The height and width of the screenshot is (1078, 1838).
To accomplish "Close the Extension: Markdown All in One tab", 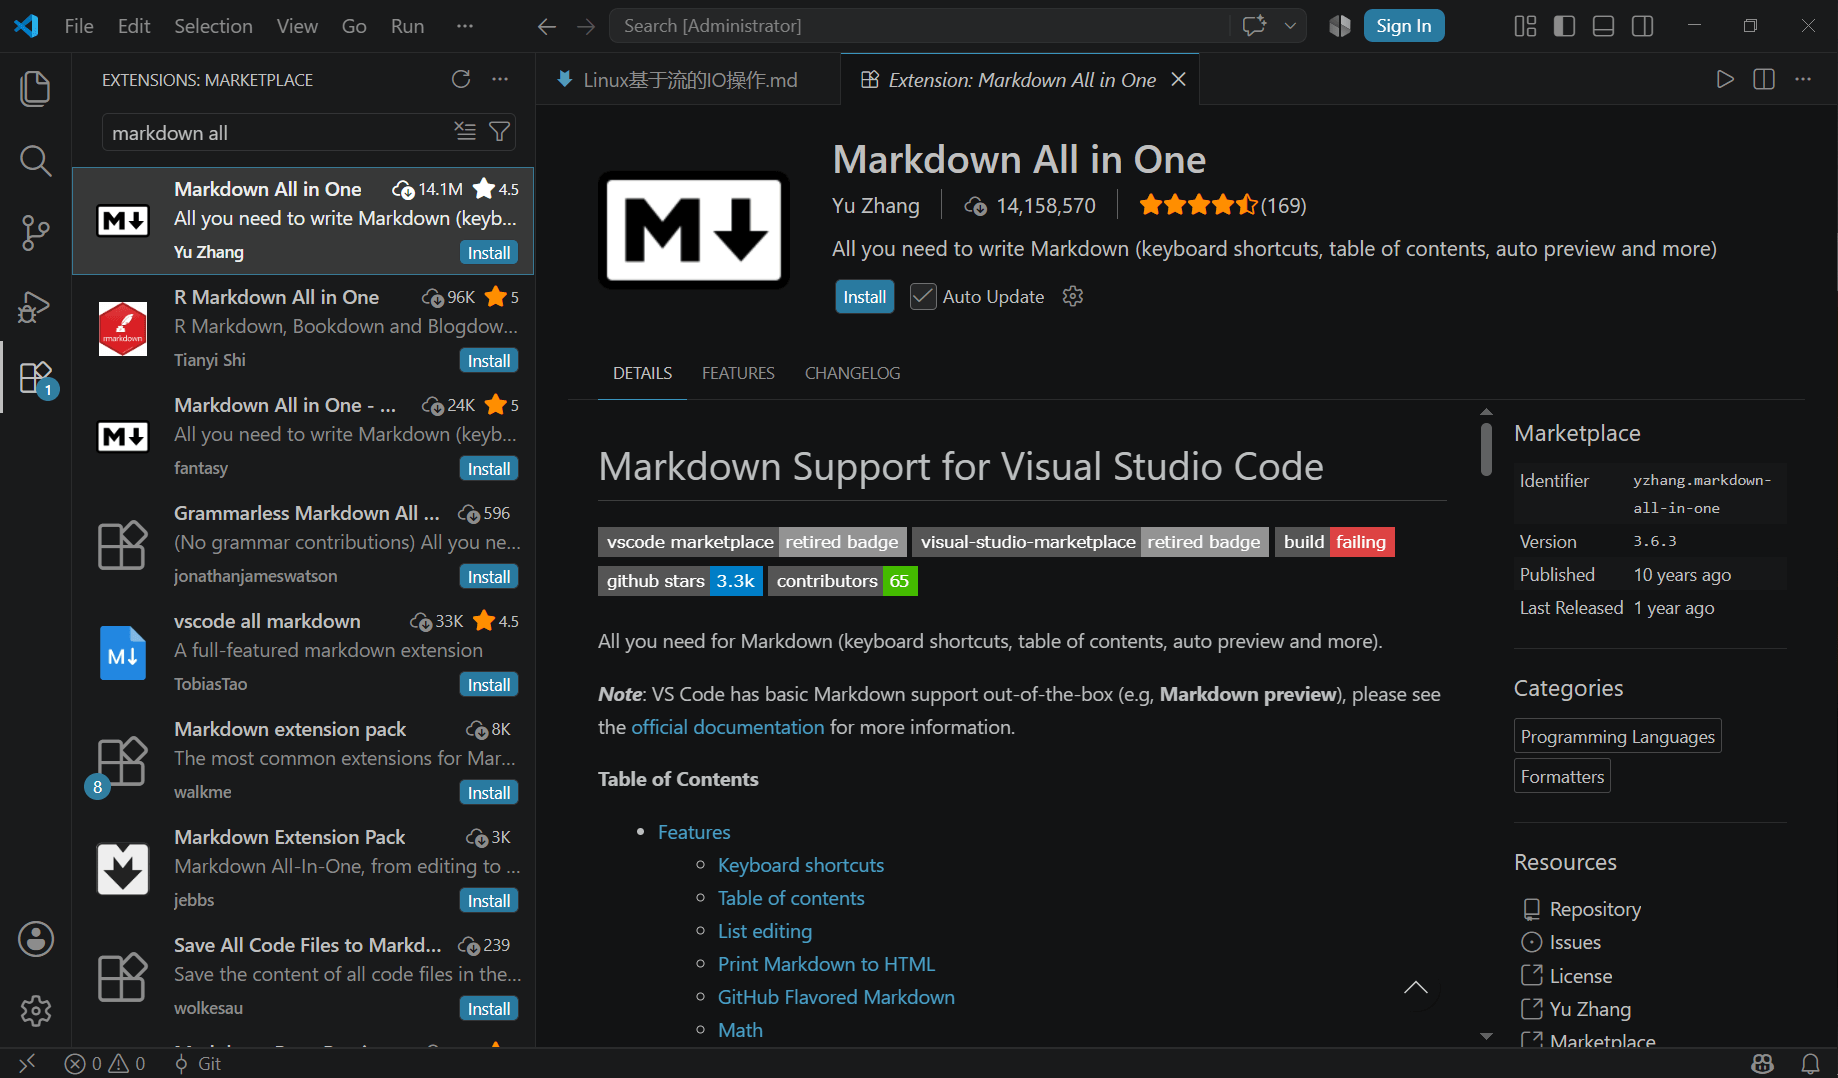I will [1179, 79].
